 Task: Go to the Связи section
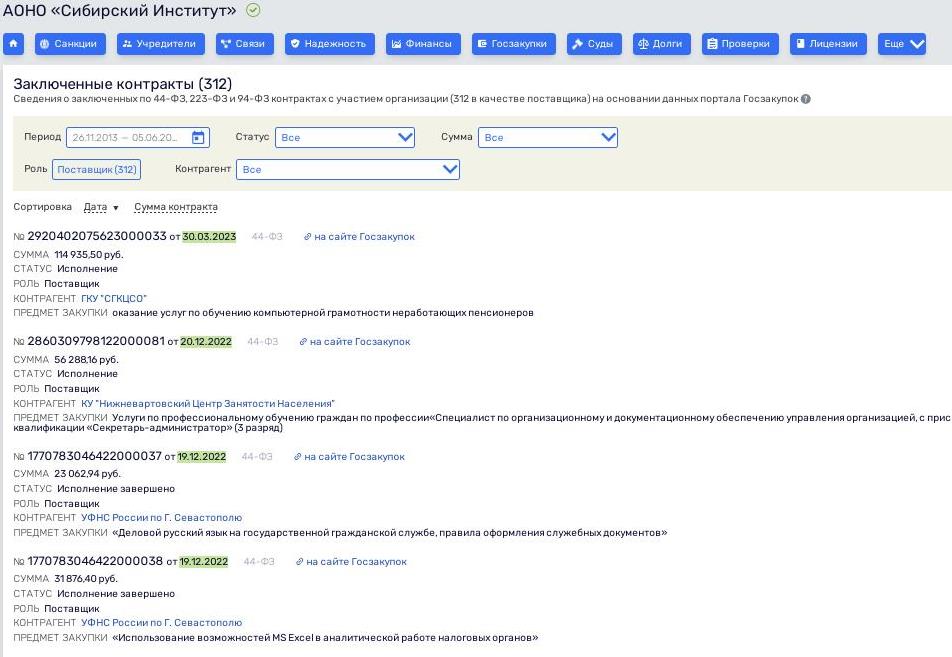coord(246,44)
